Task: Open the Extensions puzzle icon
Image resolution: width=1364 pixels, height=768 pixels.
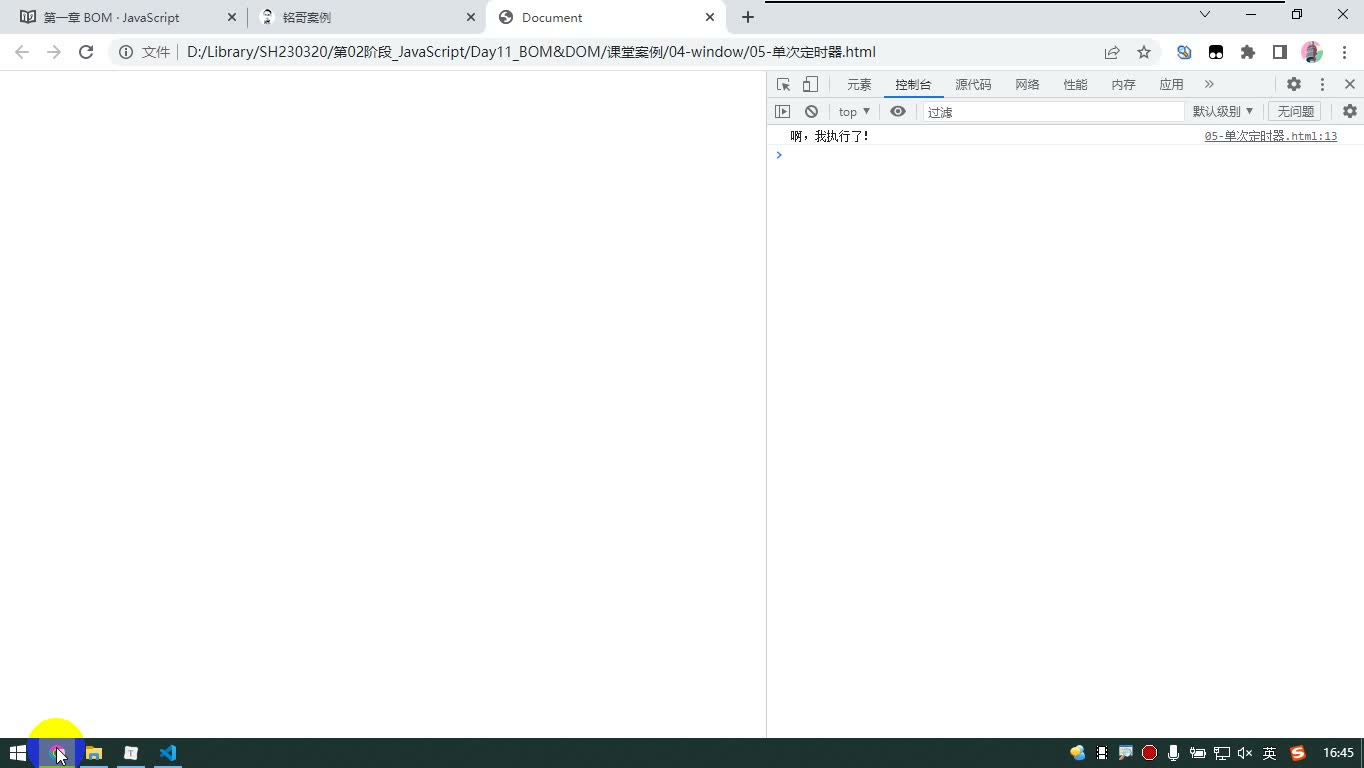Action: click(x=1248, y=52)
